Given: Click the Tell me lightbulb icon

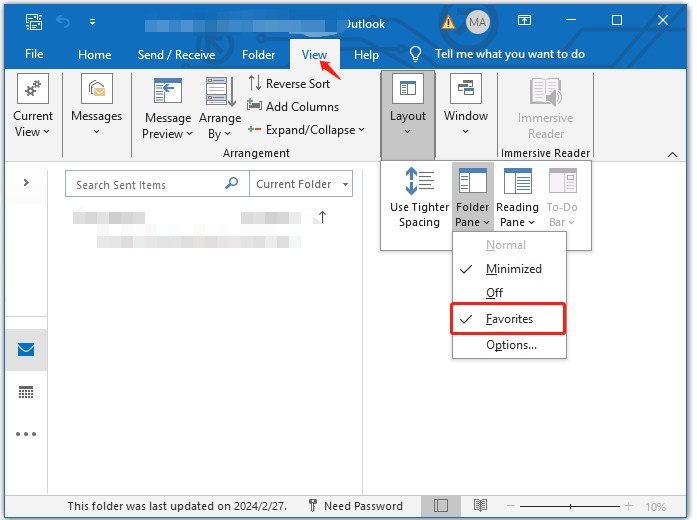Looking at the screenshot, I should point(415,54).
